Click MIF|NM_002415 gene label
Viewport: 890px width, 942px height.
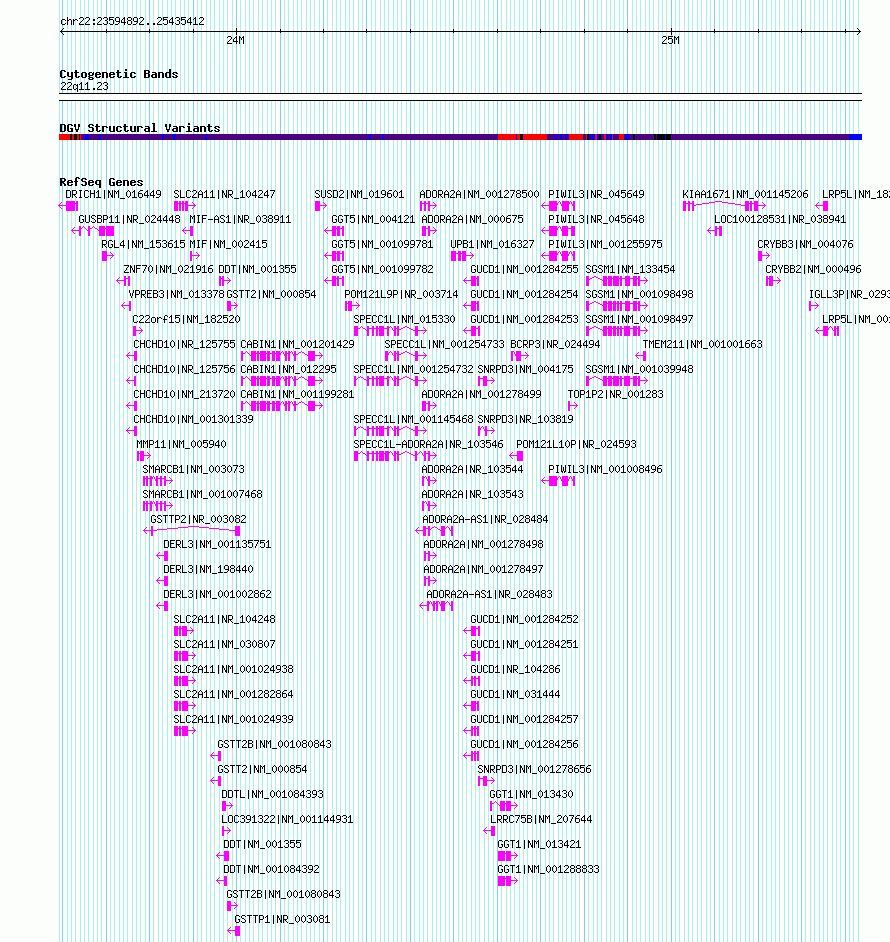(x=228, y=245)
